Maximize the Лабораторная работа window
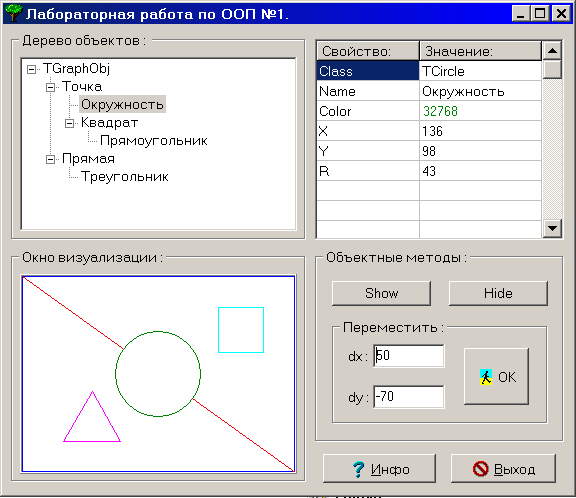Viewport: 576px width, 498px height. click(540, 14)
